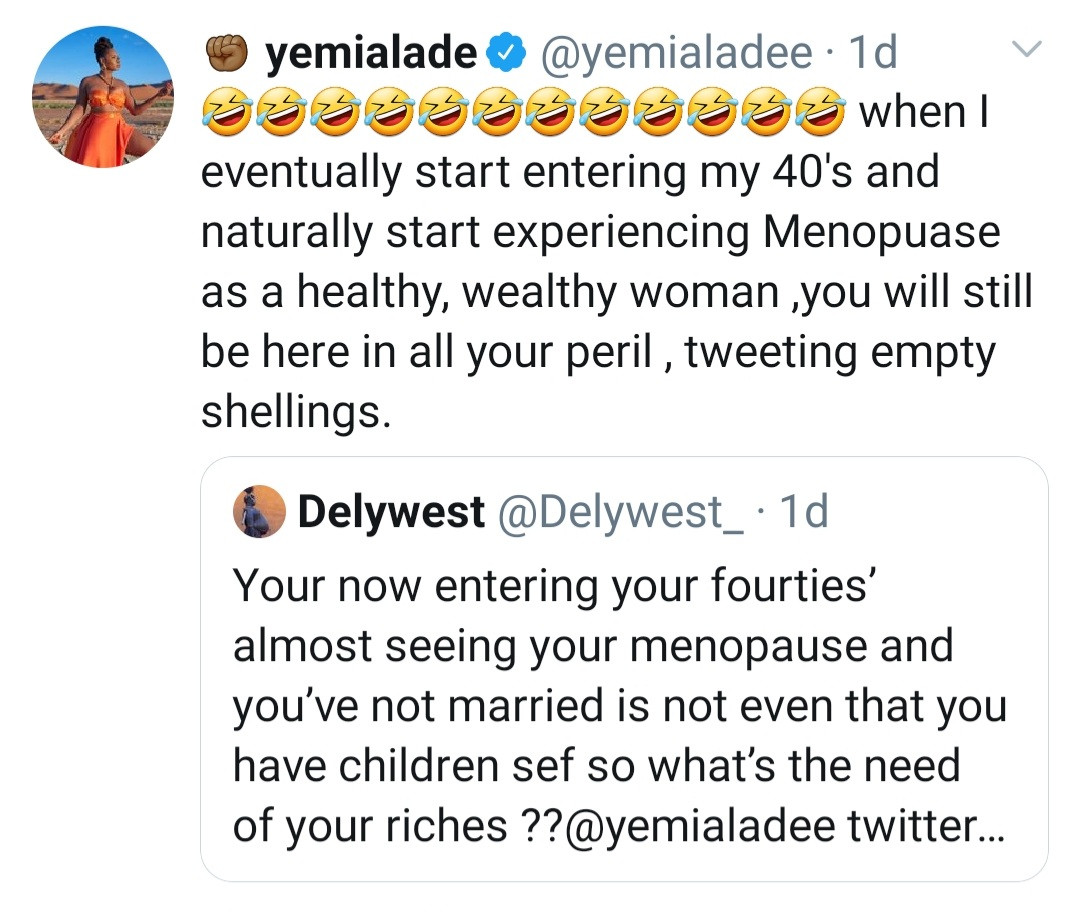Open Delywest's small avatar
Viewport: 1080px width, 912px height.
259,511
